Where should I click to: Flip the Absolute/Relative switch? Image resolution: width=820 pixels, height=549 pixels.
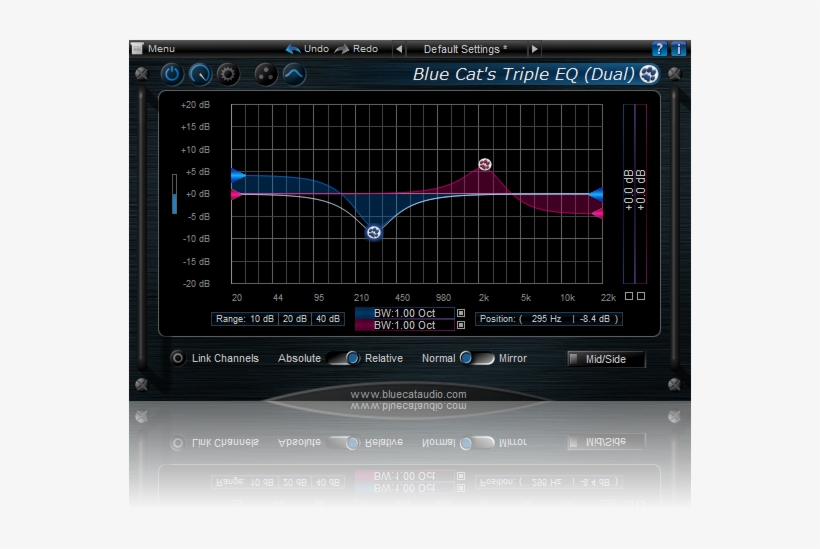pos(343,358)
